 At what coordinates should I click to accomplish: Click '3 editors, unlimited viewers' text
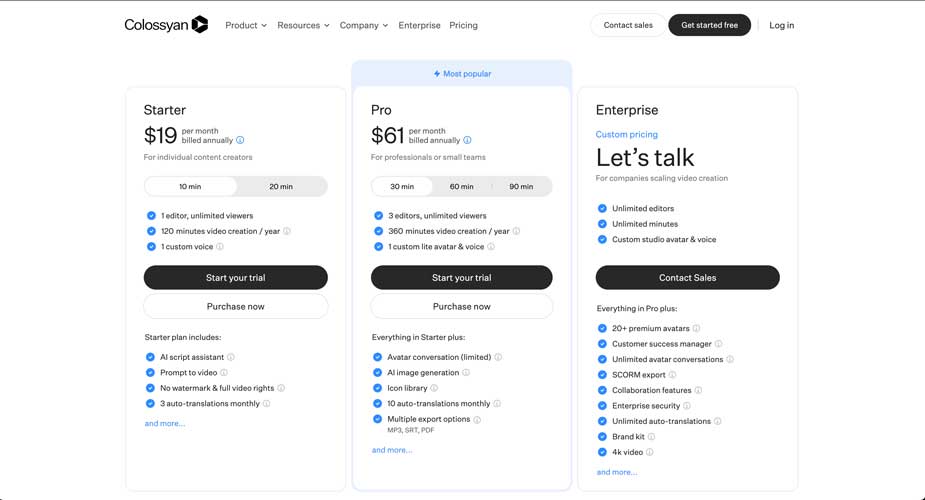(437, 216)
